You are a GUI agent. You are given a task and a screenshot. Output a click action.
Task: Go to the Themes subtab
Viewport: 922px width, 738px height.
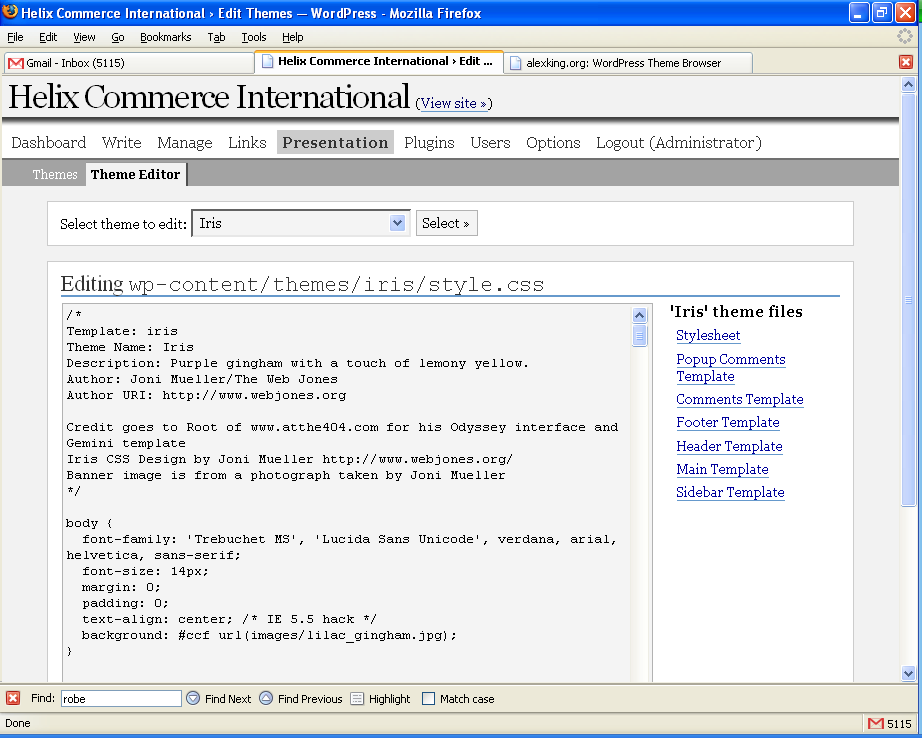point(55,174)
